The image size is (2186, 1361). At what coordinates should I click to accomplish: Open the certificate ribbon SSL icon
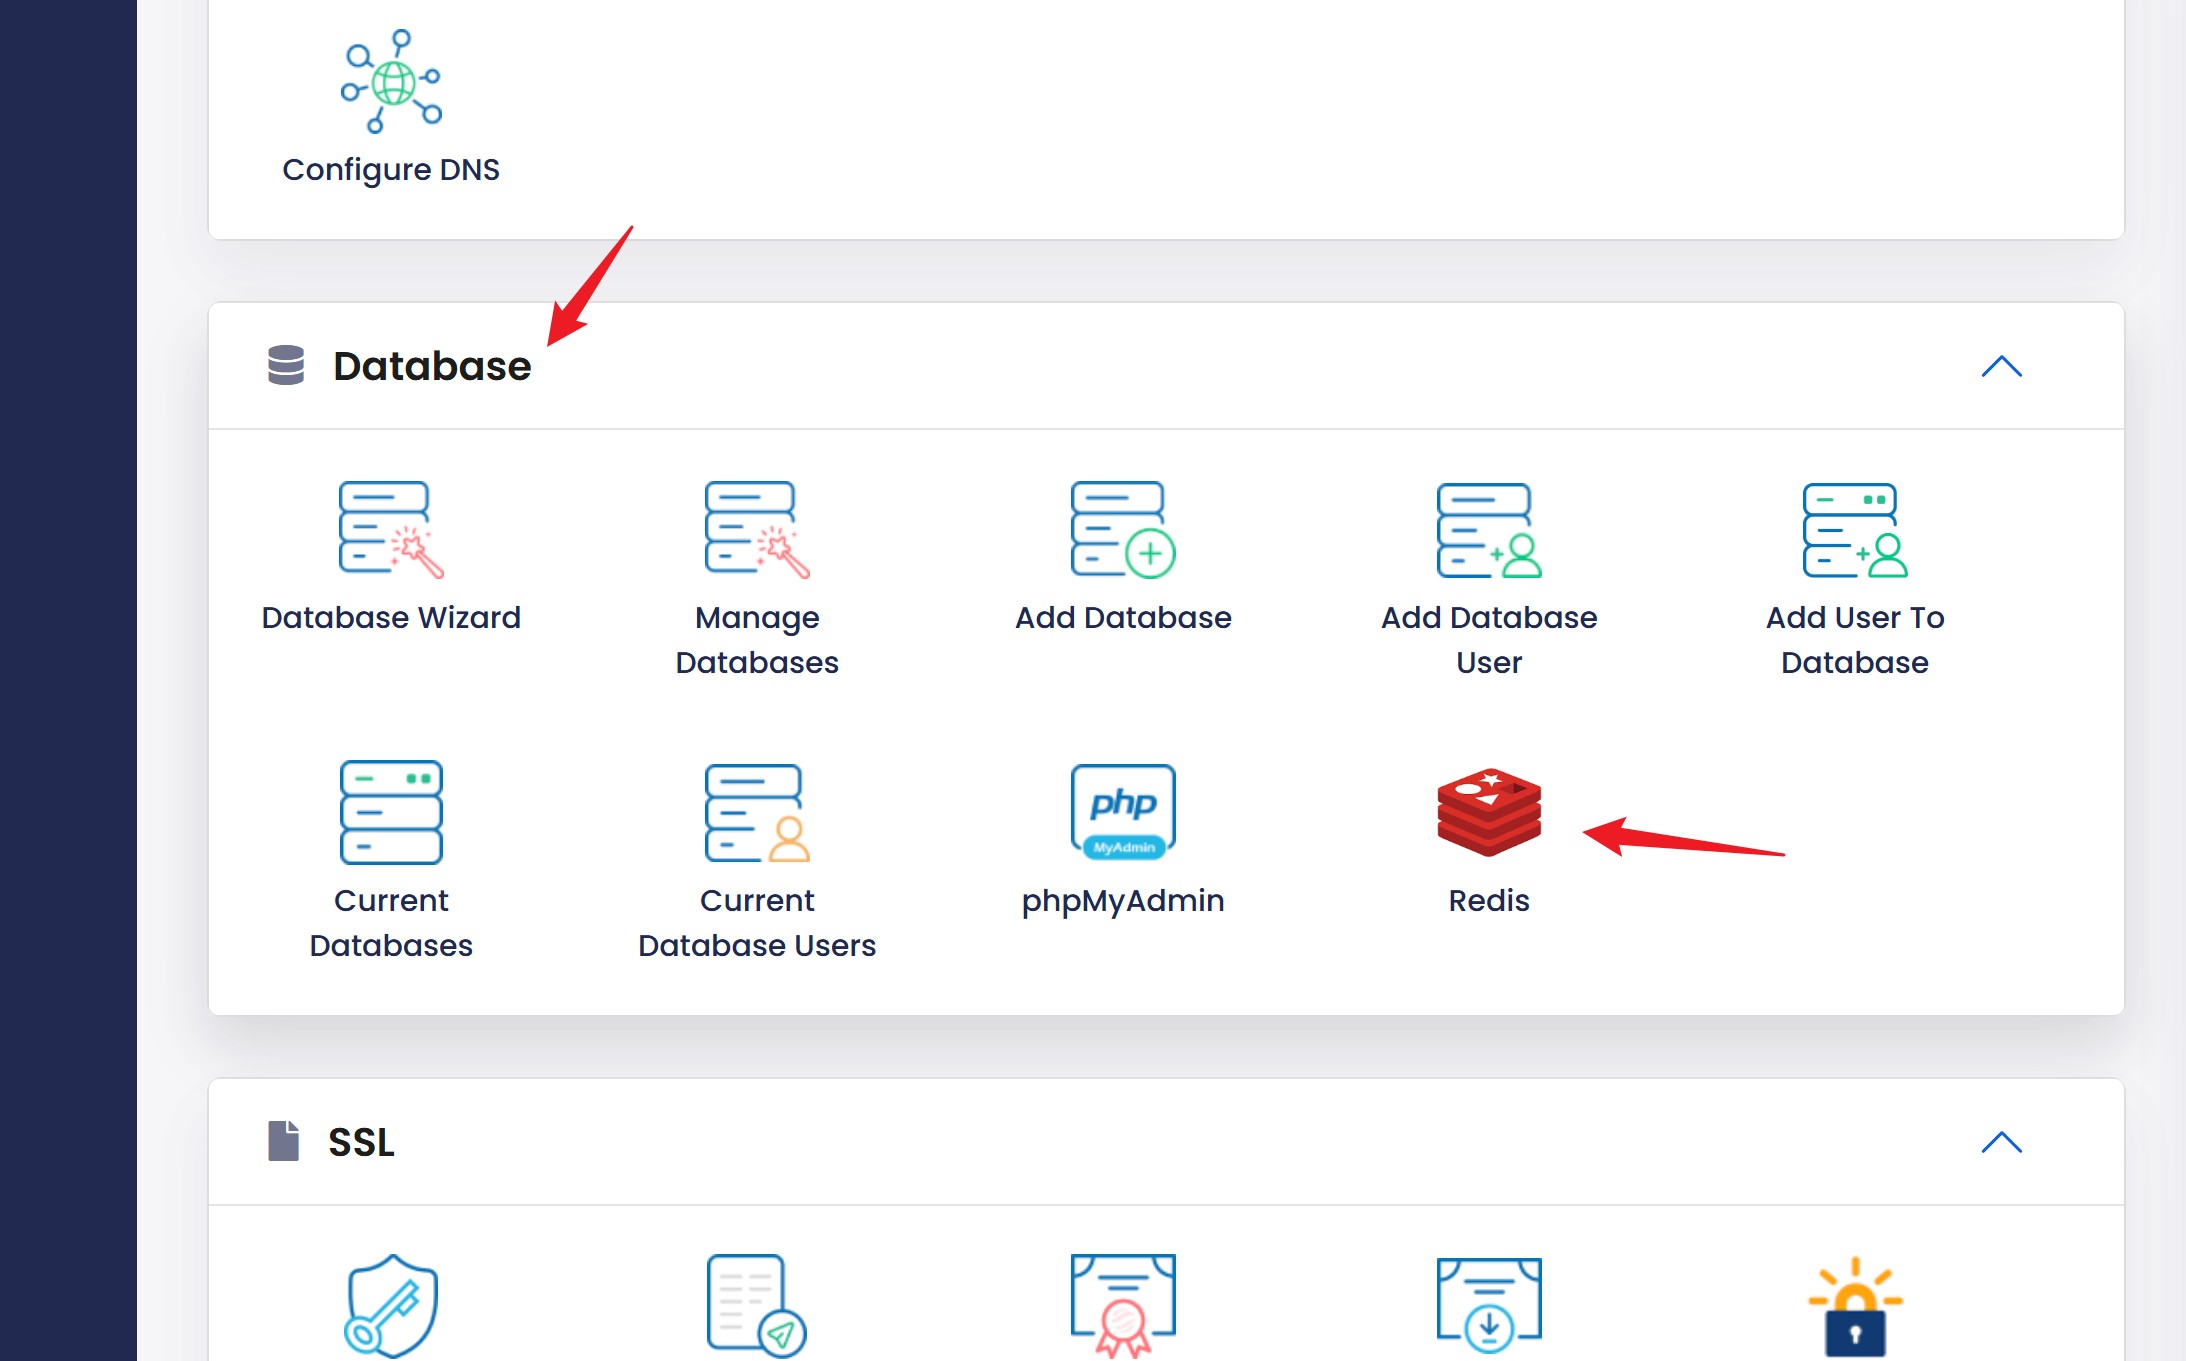[x=1123, y=1305]
